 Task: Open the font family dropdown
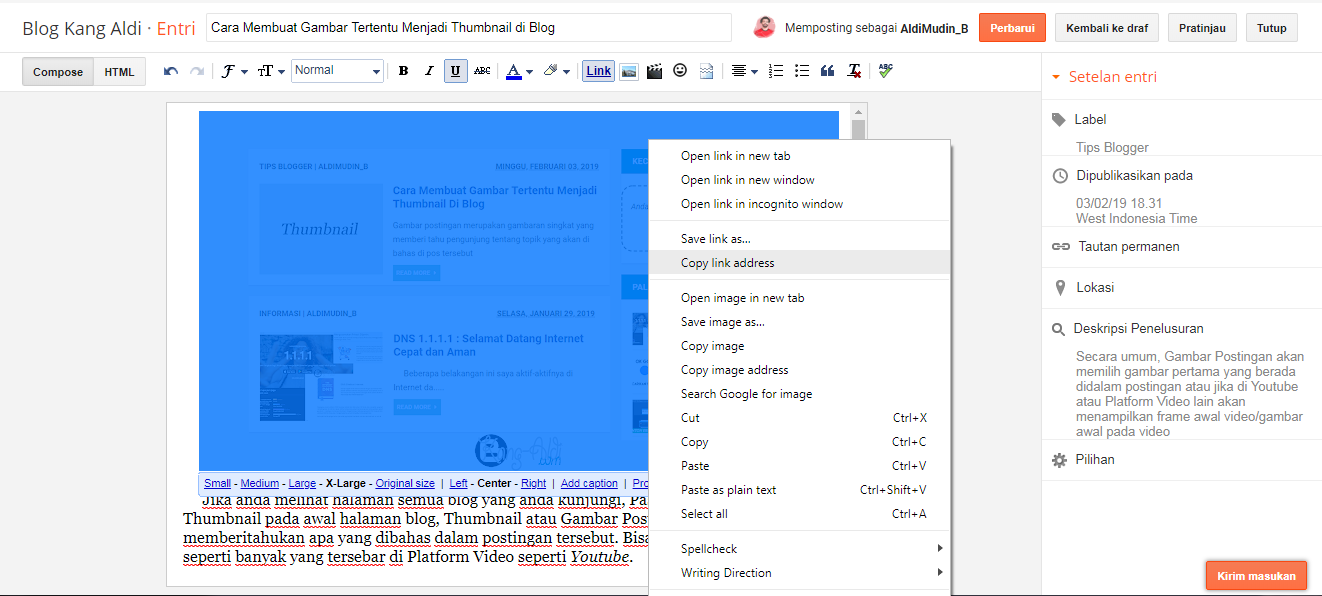(x=231, y=71)
